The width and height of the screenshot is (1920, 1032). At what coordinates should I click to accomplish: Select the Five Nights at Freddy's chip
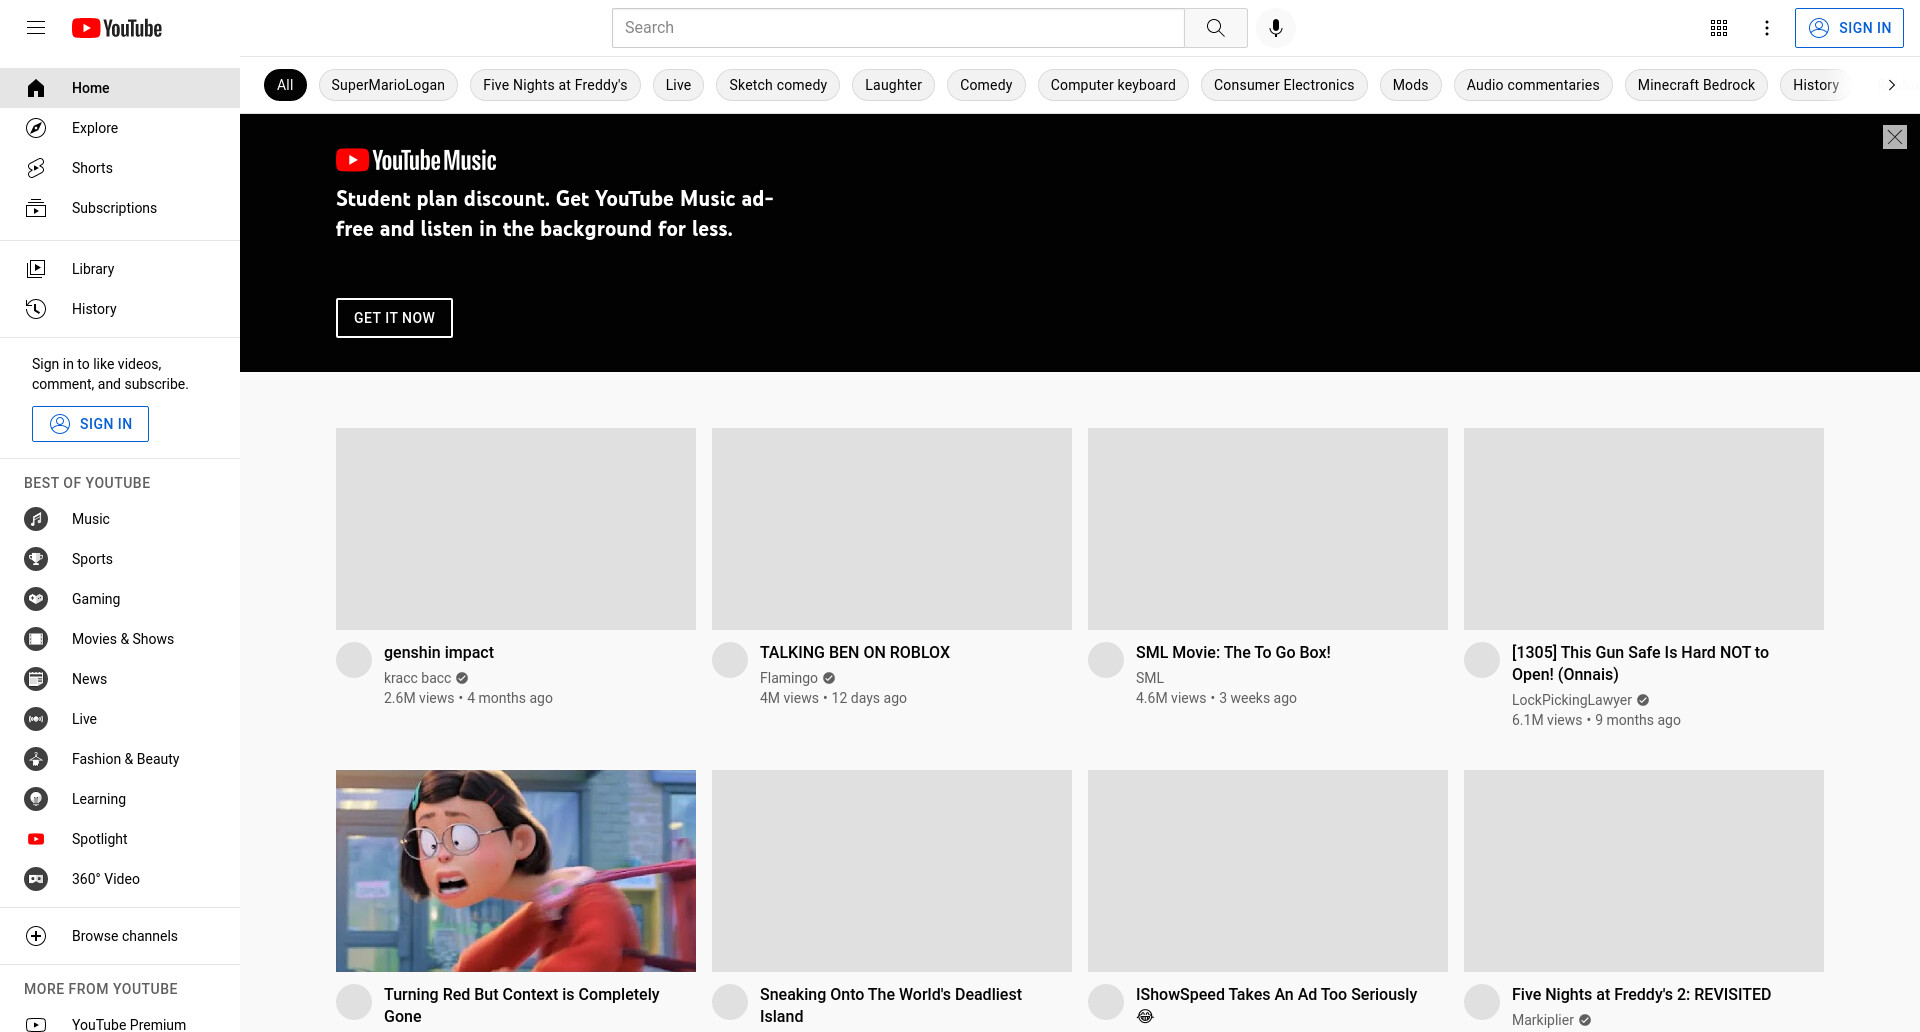point(555,85)
